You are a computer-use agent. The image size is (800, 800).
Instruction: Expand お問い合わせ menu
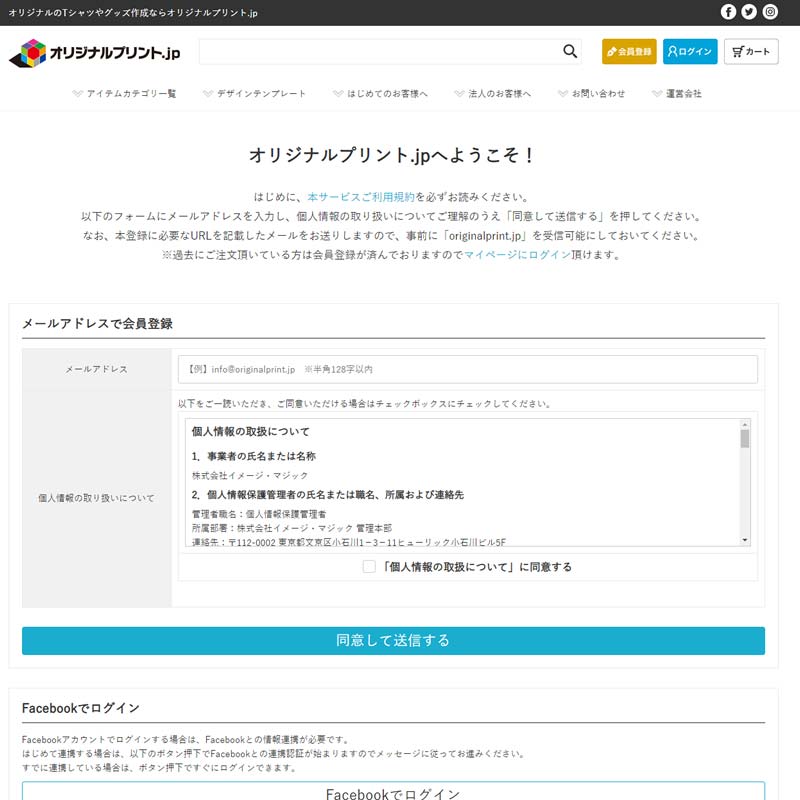(x=592, y=93)
